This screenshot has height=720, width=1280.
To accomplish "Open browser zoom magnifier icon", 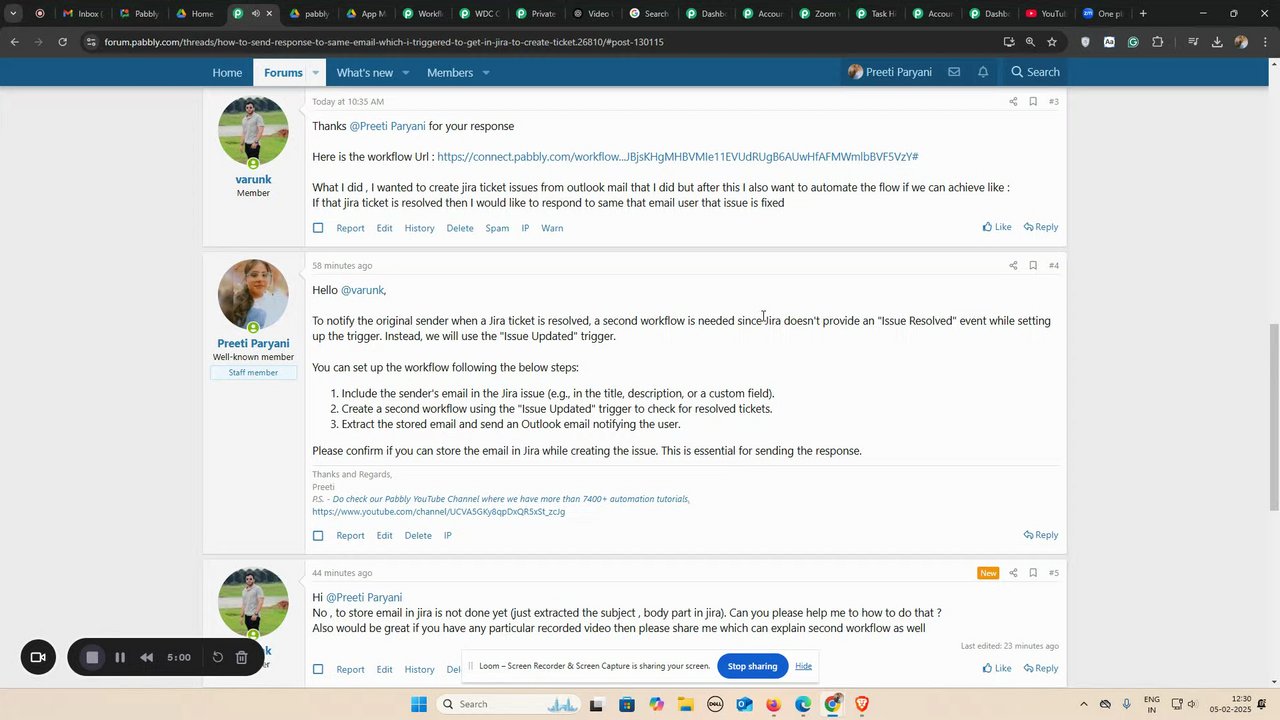I will pyautogui.click(x=1030, y=42).
